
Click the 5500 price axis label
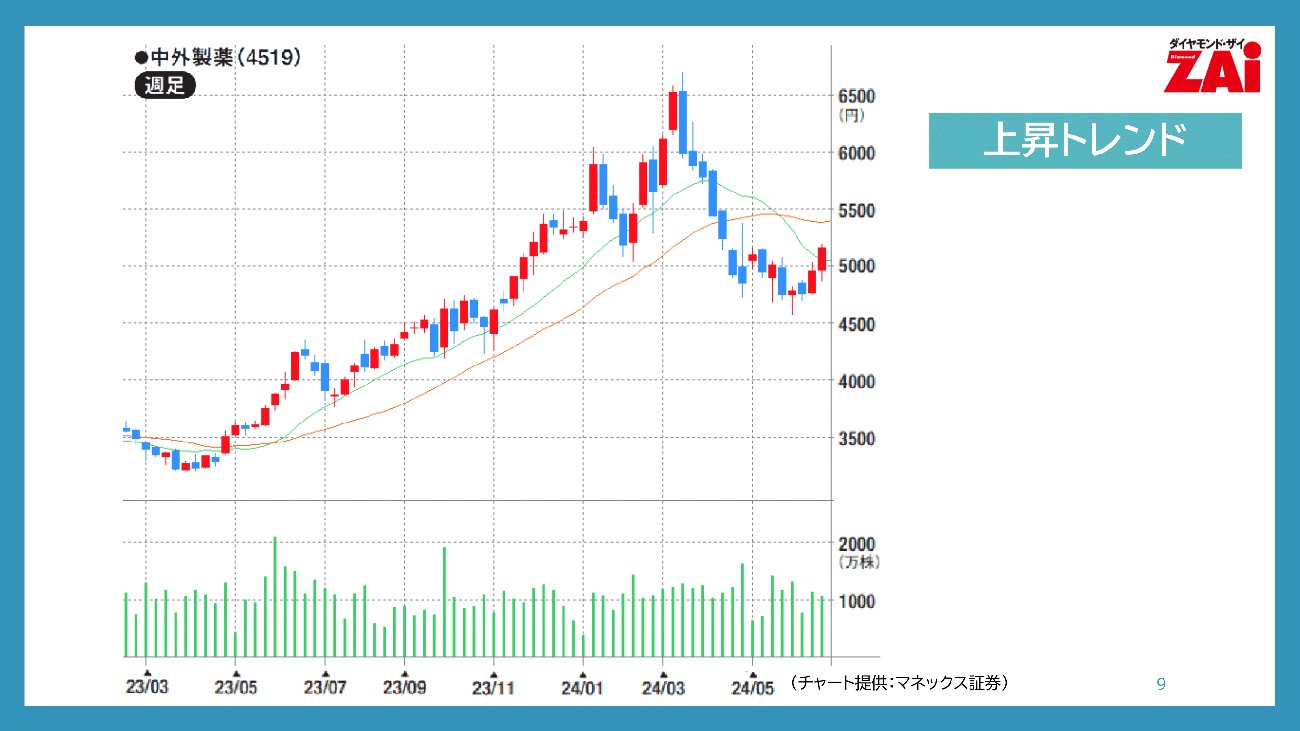pos(856,210)
